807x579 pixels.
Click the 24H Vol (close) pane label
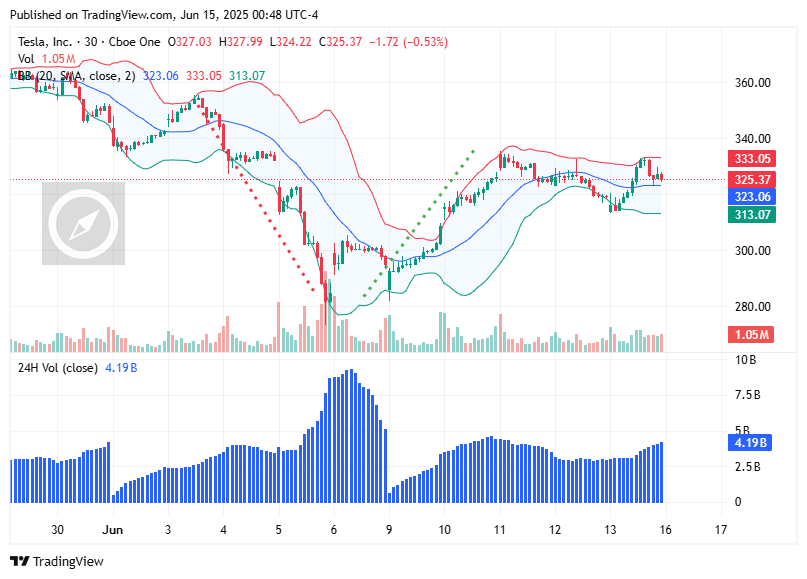58,367
